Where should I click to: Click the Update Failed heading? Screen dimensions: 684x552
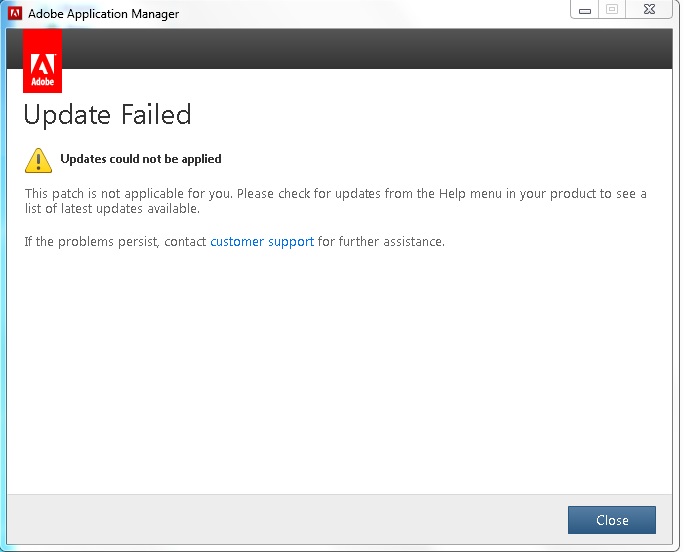tap(107, 115)
